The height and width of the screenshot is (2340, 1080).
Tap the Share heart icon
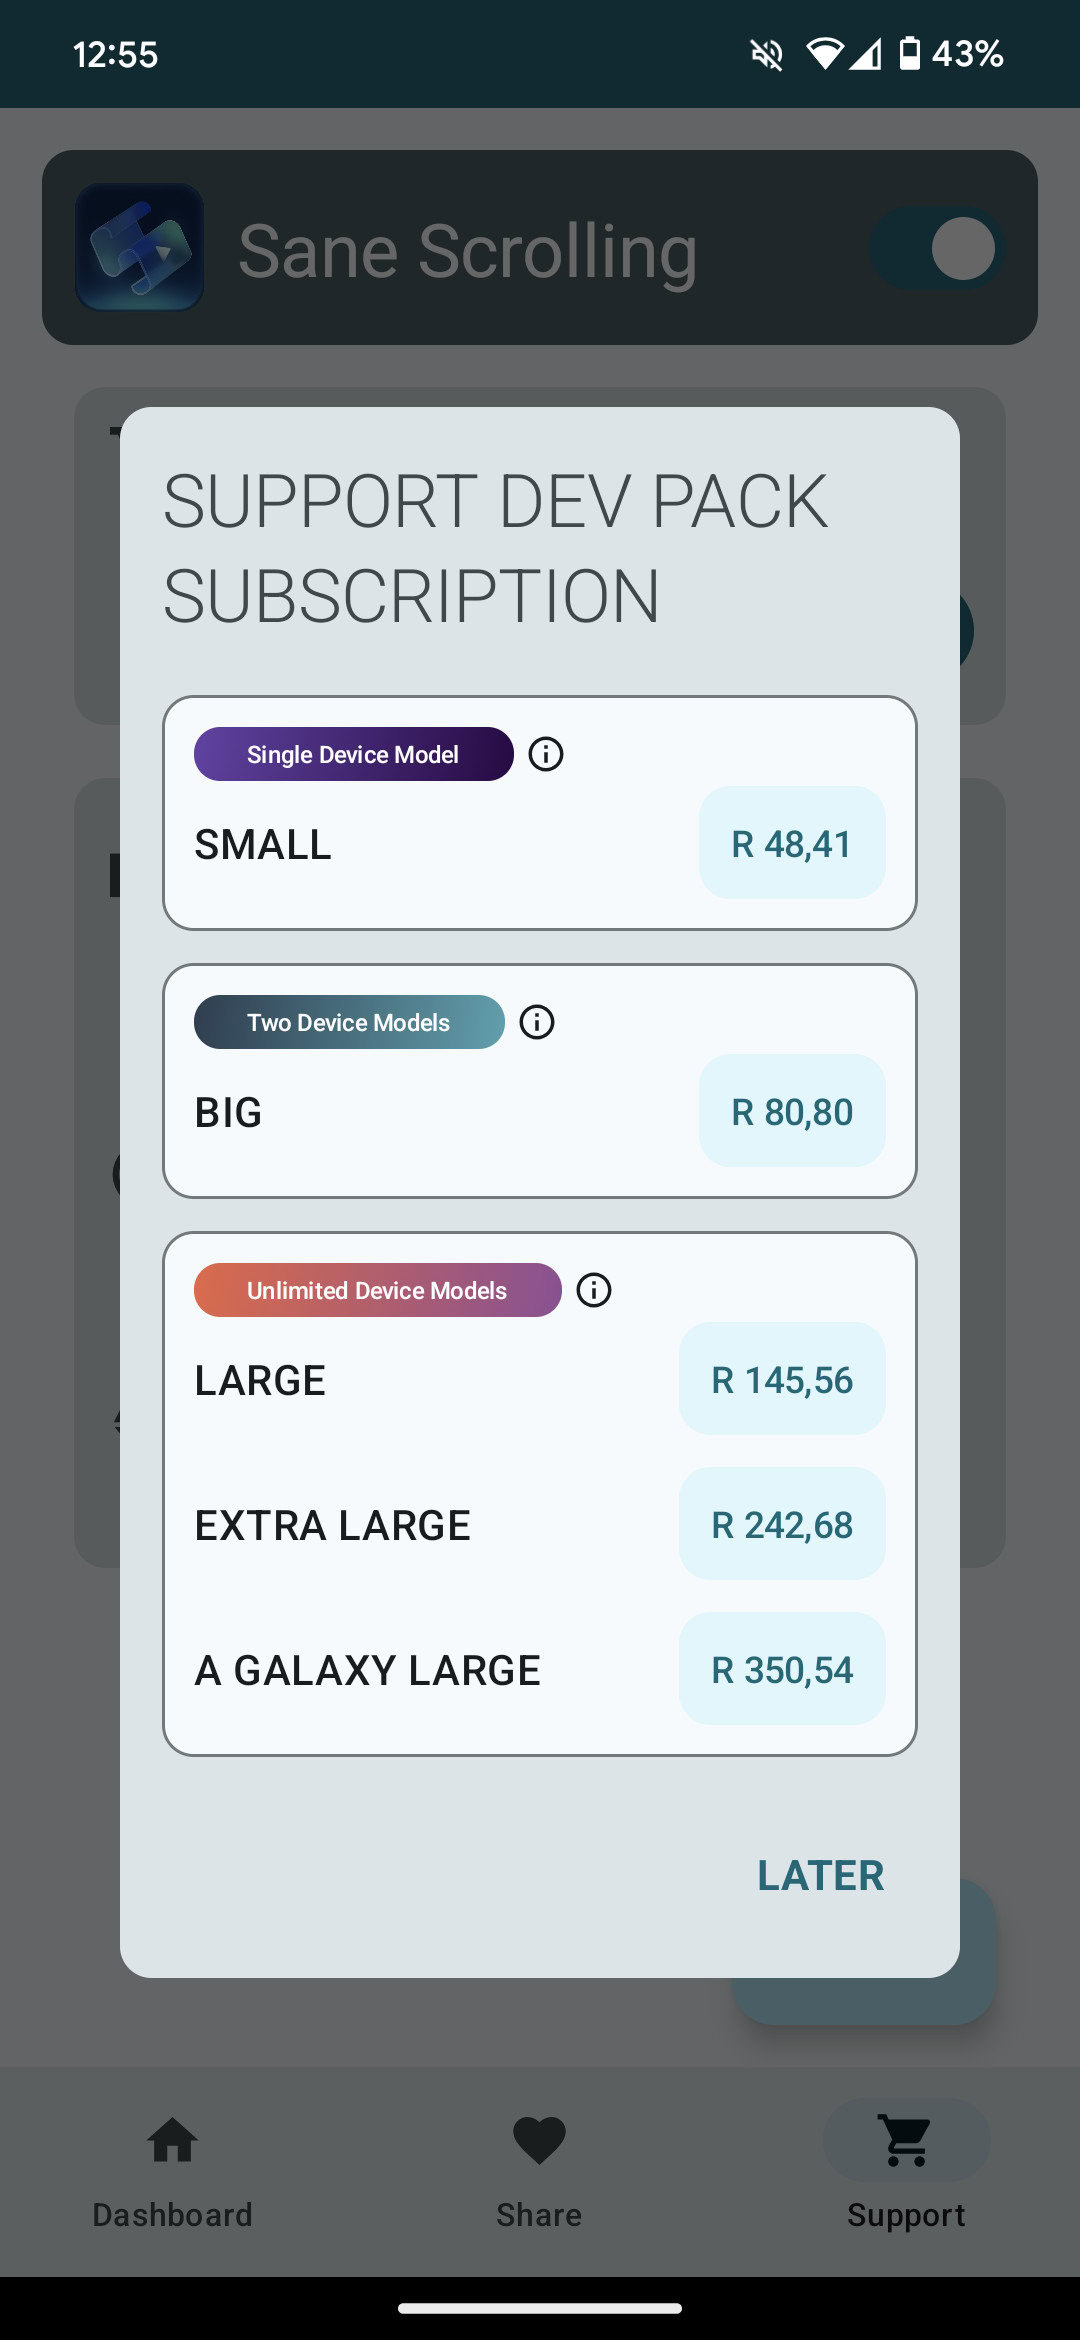coord(539,2141)
